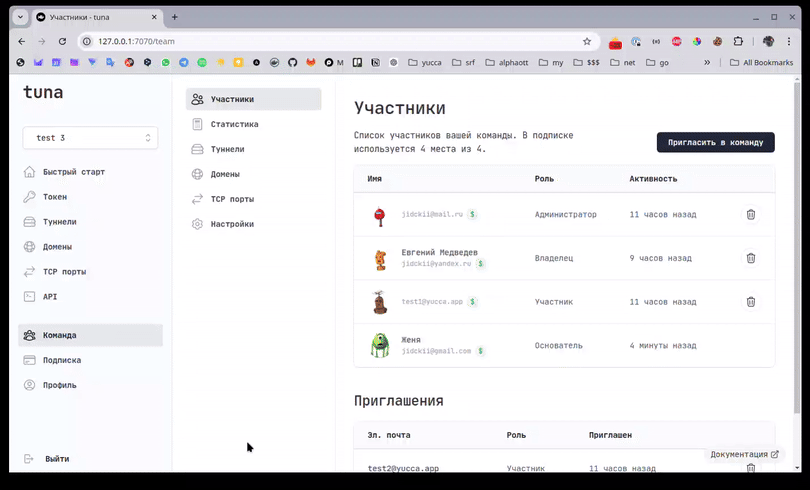Click green badge next to jidck11@gmail.com
The image size is (810, 490).
481,351
